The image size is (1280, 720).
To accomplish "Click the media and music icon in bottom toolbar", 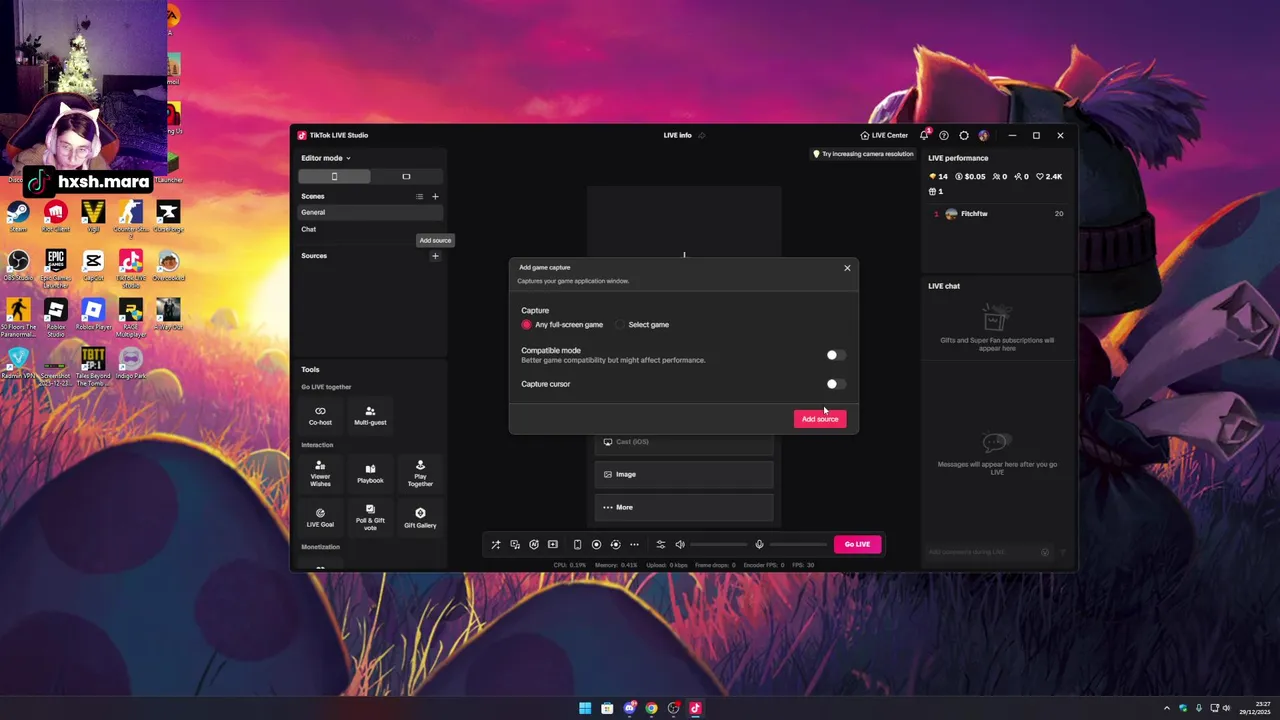I will click(x=515, y=544).
